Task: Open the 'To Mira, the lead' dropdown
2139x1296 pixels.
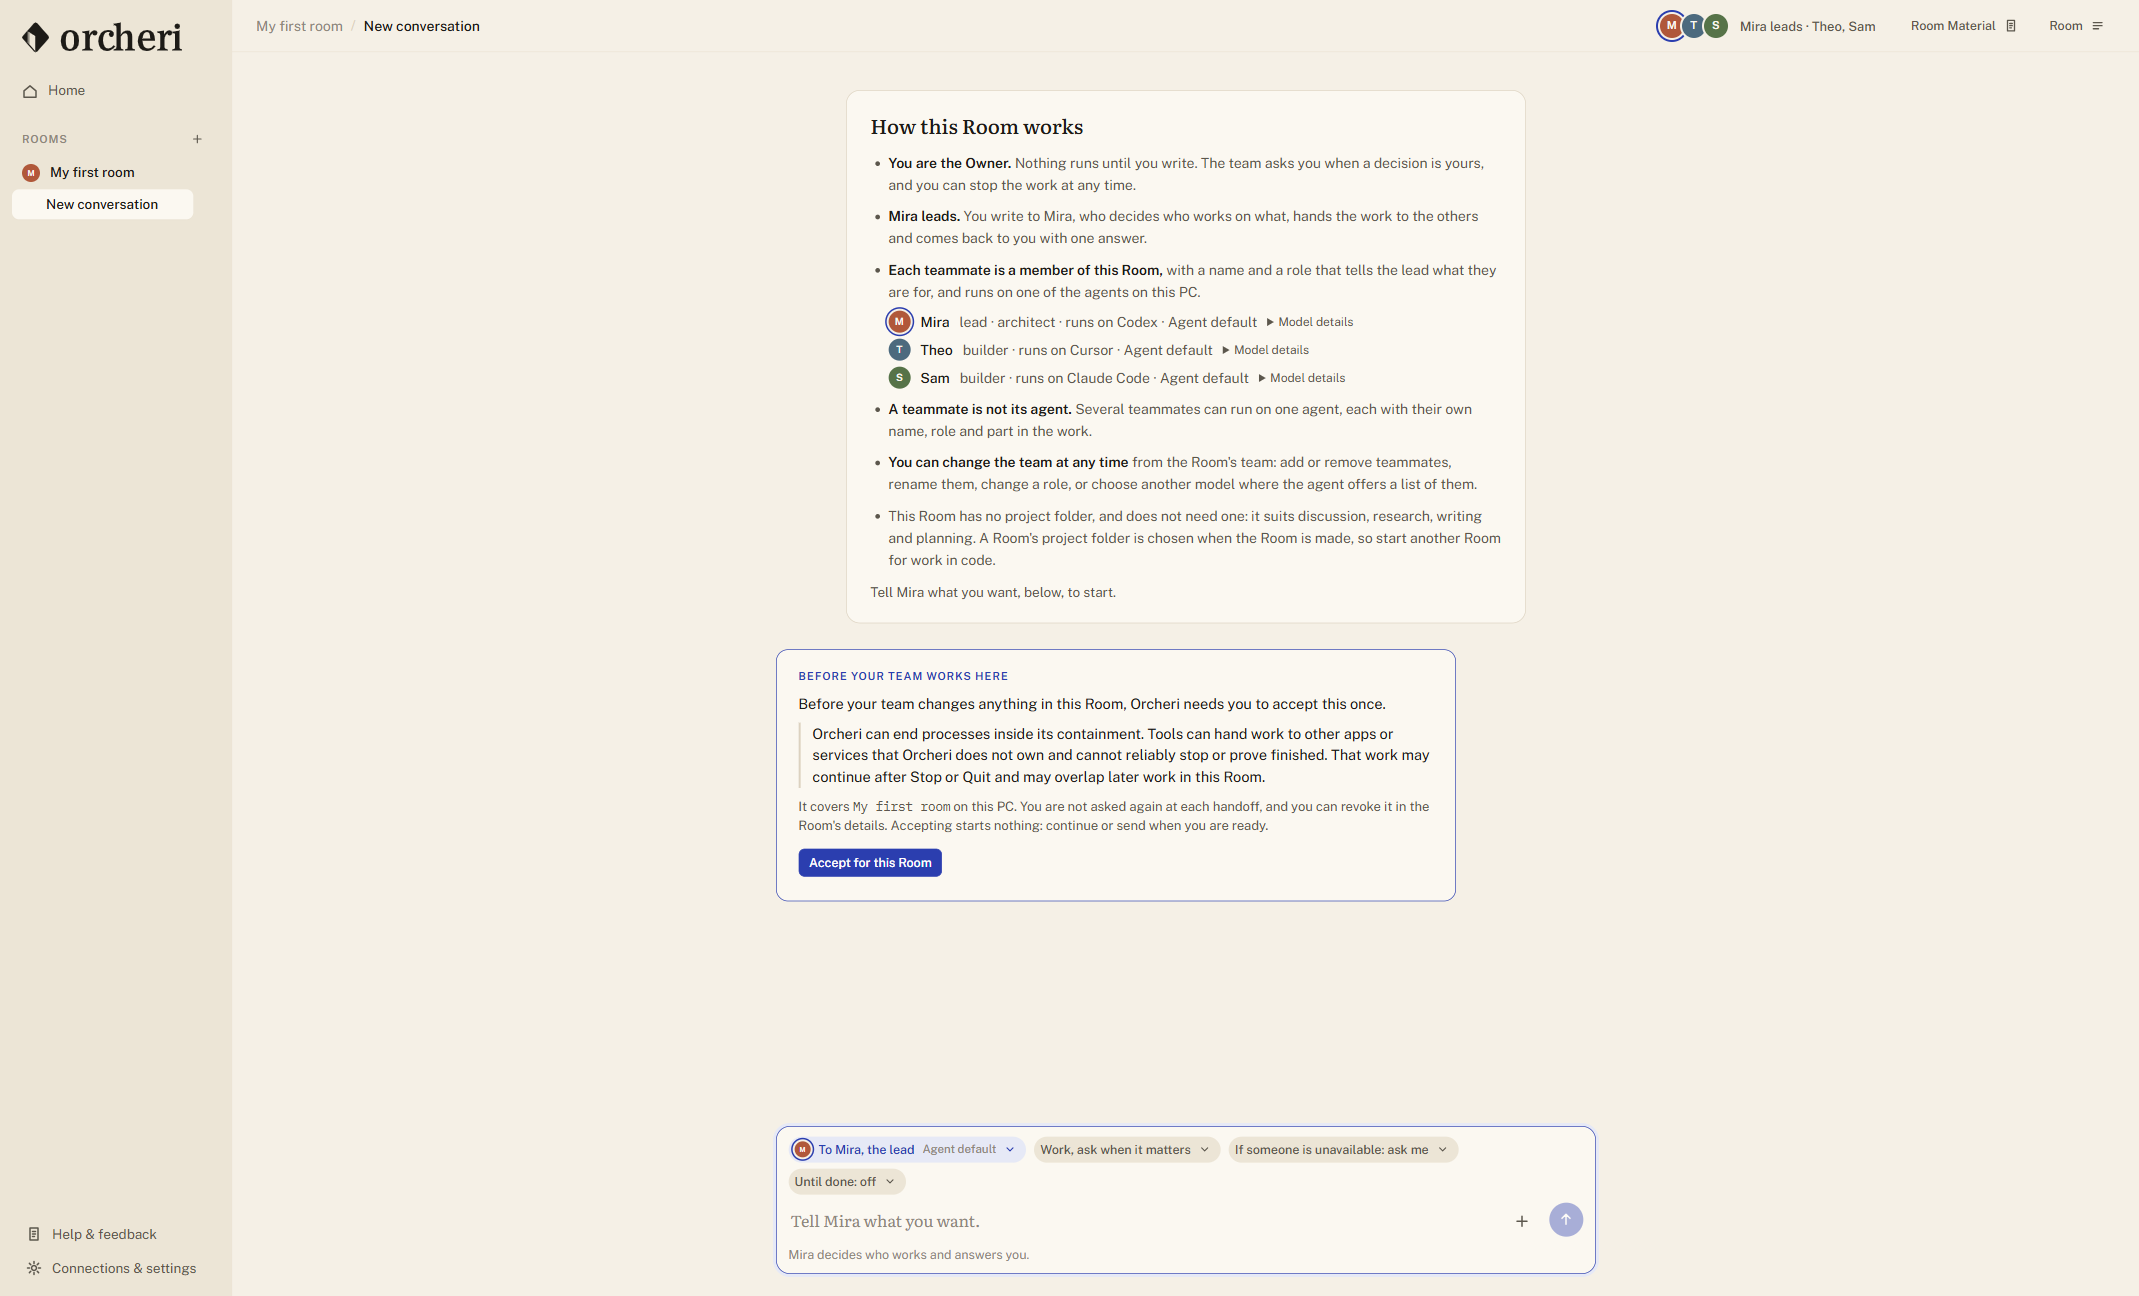Action: (906, 1150)
